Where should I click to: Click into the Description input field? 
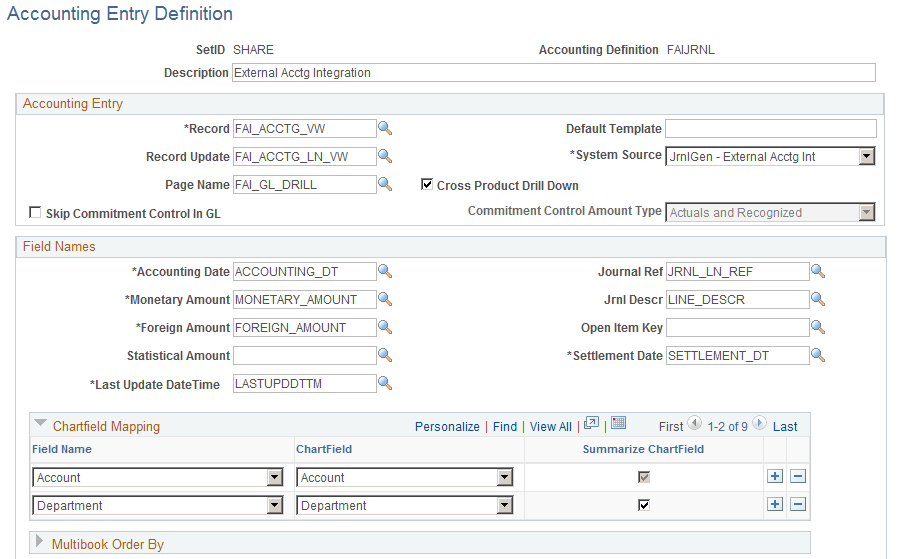pos(554,72)
